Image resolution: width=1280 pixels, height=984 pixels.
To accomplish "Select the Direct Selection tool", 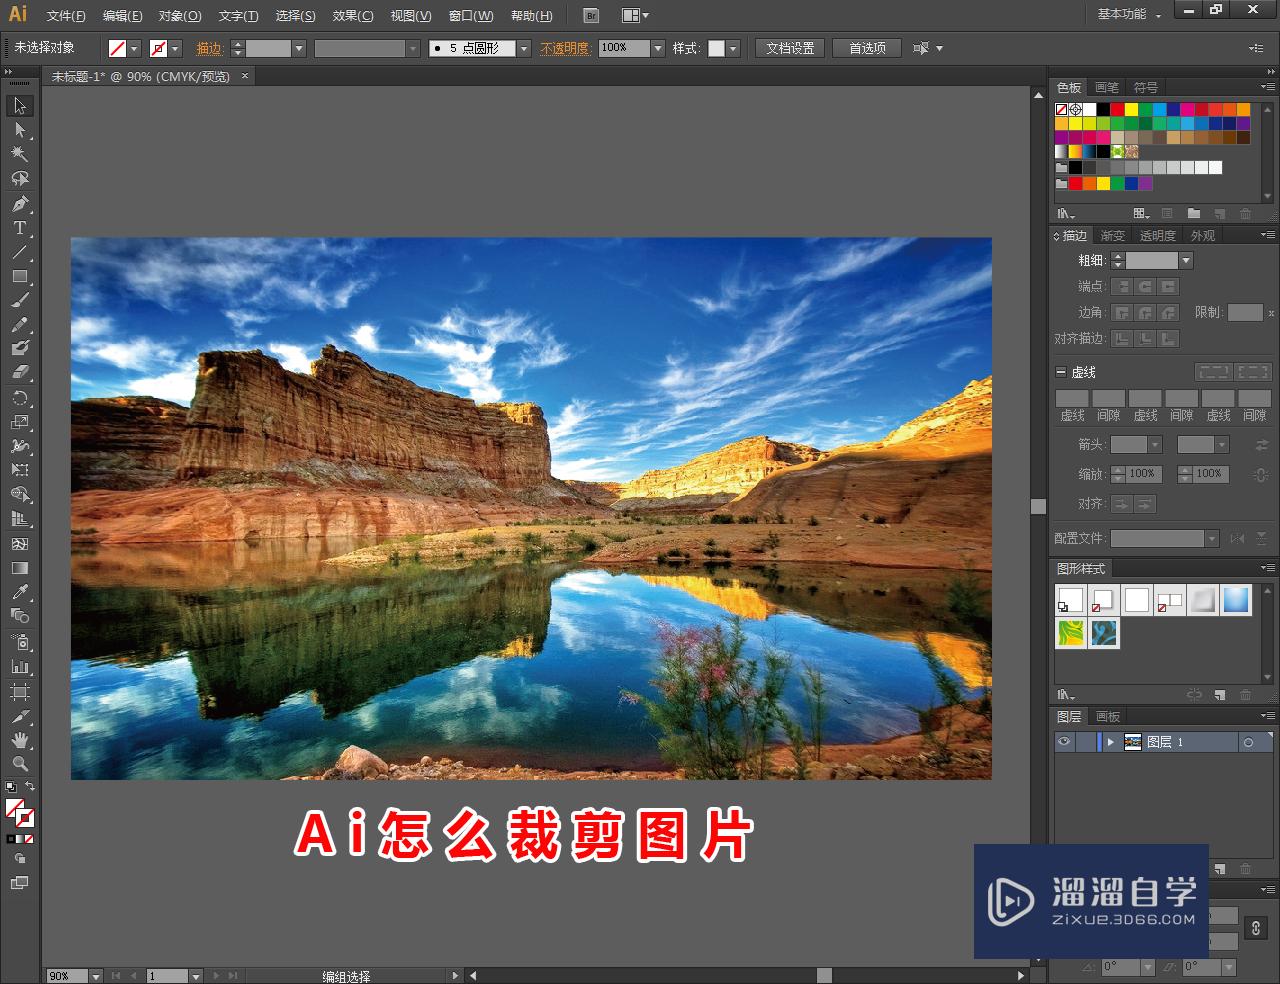I will coord(20,130).
